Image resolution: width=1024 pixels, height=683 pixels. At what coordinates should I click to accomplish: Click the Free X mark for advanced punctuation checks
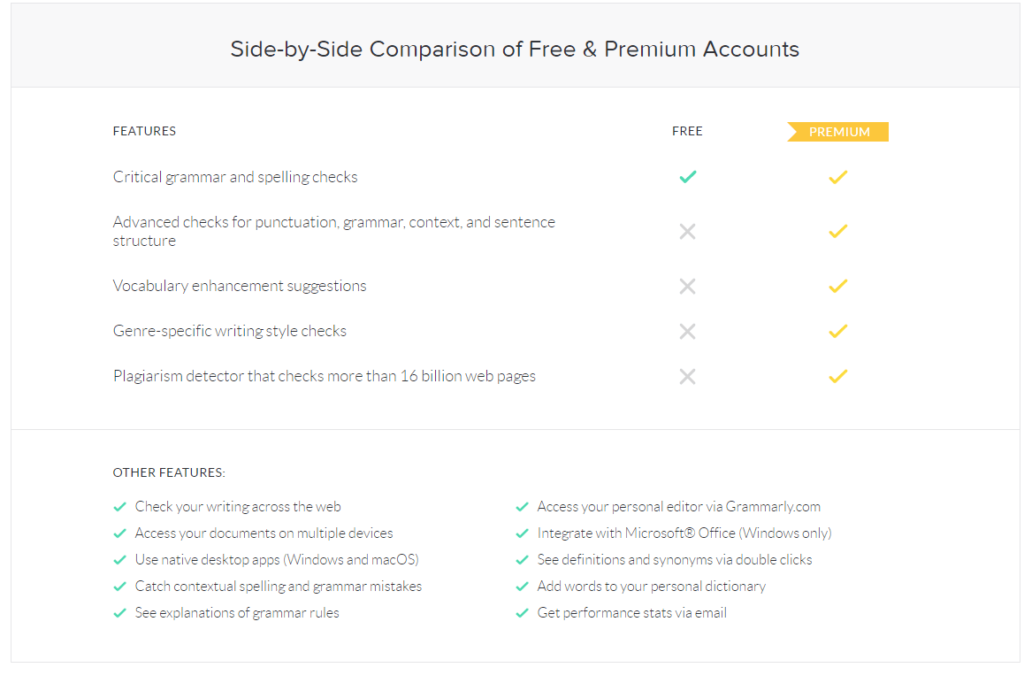coord(687,231)
